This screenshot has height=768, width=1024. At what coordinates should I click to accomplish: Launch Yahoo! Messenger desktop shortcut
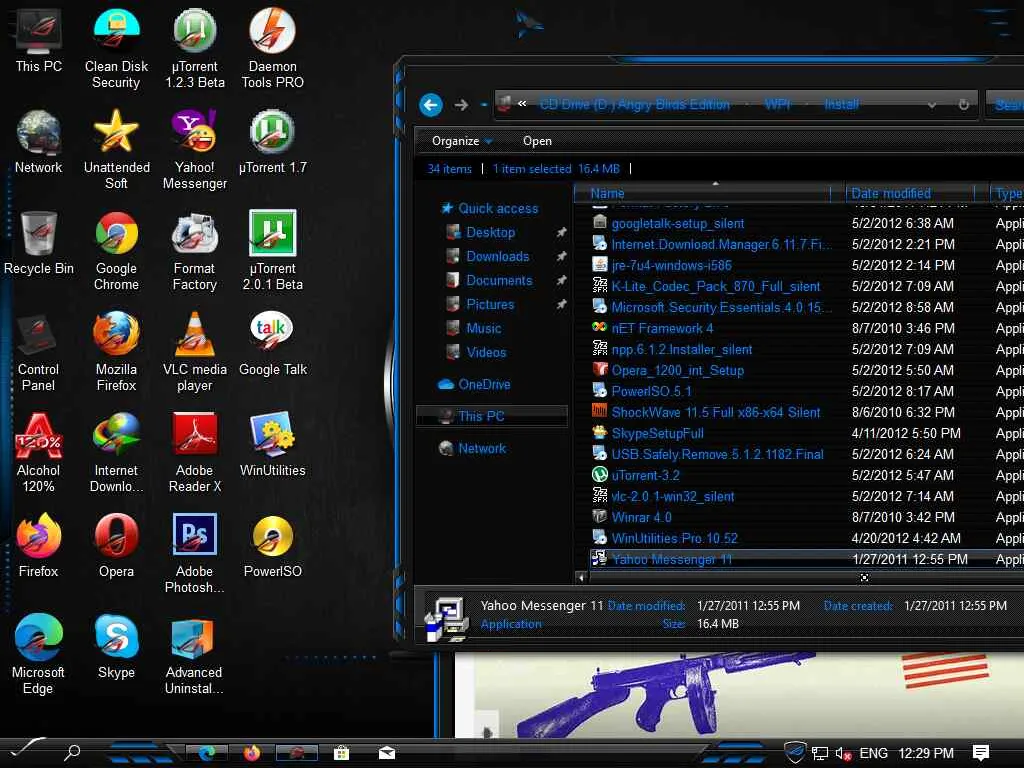(x=195, y=150)
